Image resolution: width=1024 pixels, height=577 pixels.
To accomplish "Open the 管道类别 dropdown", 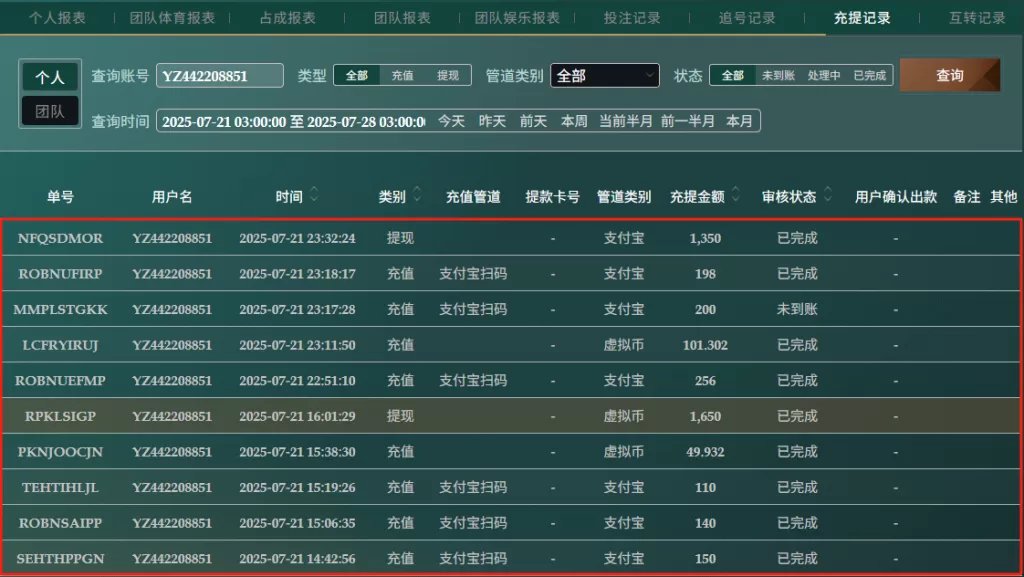I will point(605,76).
